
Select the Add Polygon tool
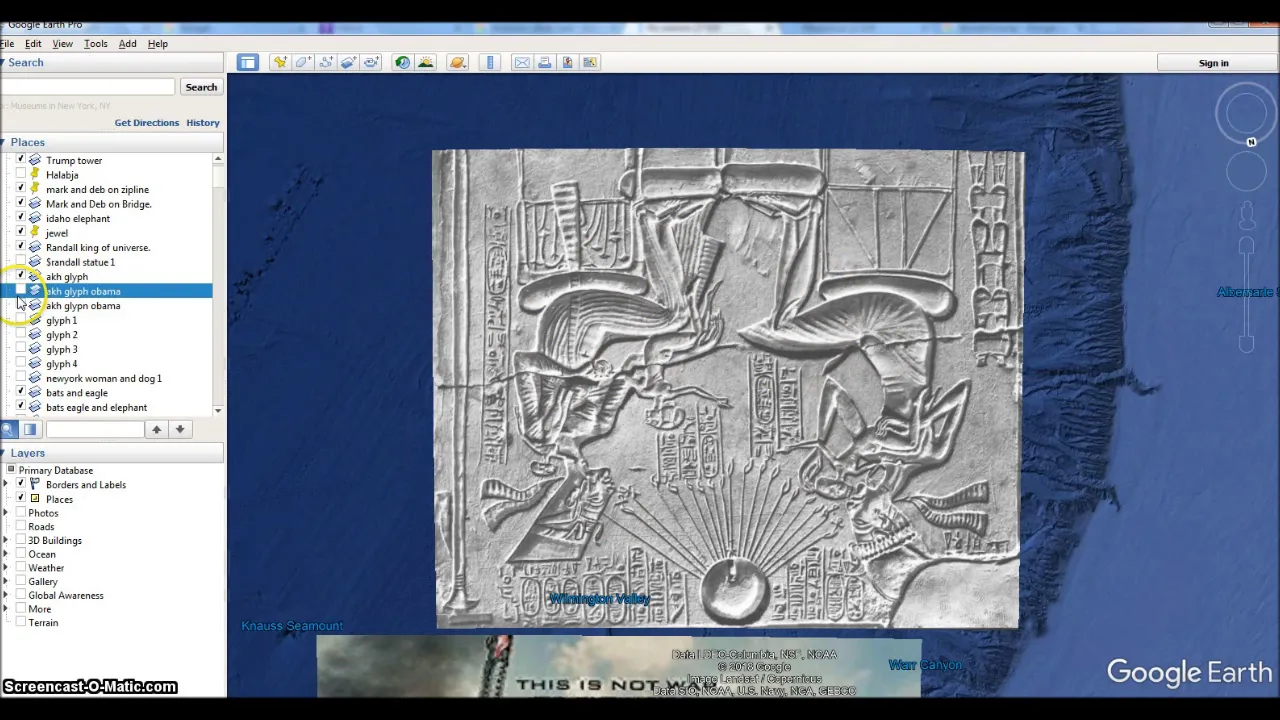[303, 62]
